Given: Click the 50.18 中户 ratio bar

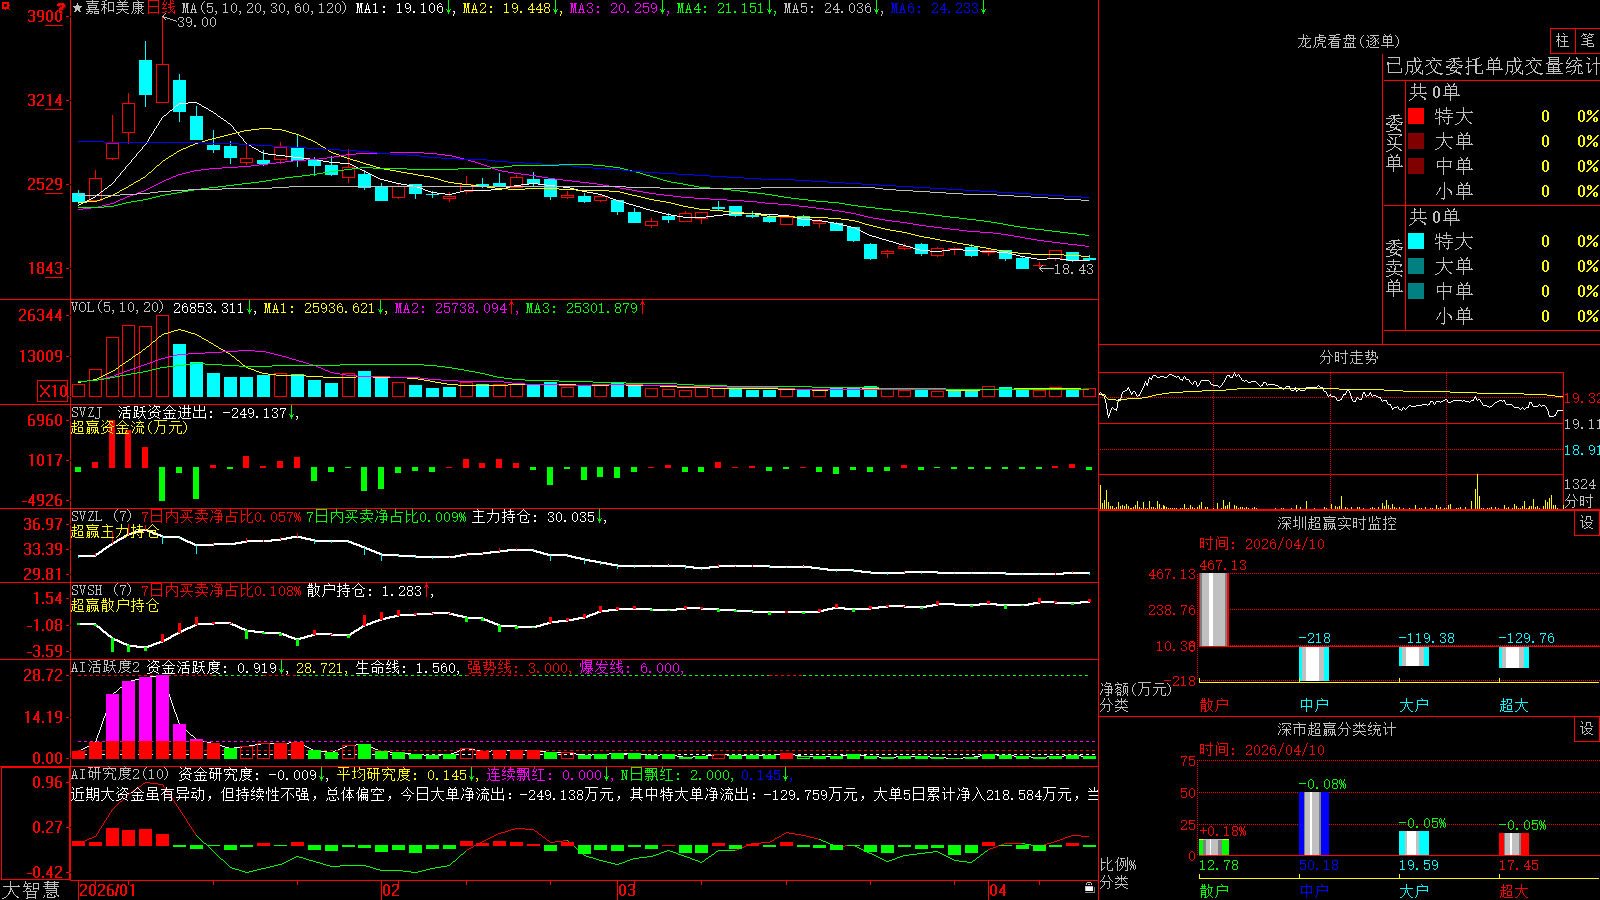Looking at the screenshot, I should (x=1314, y=824).
